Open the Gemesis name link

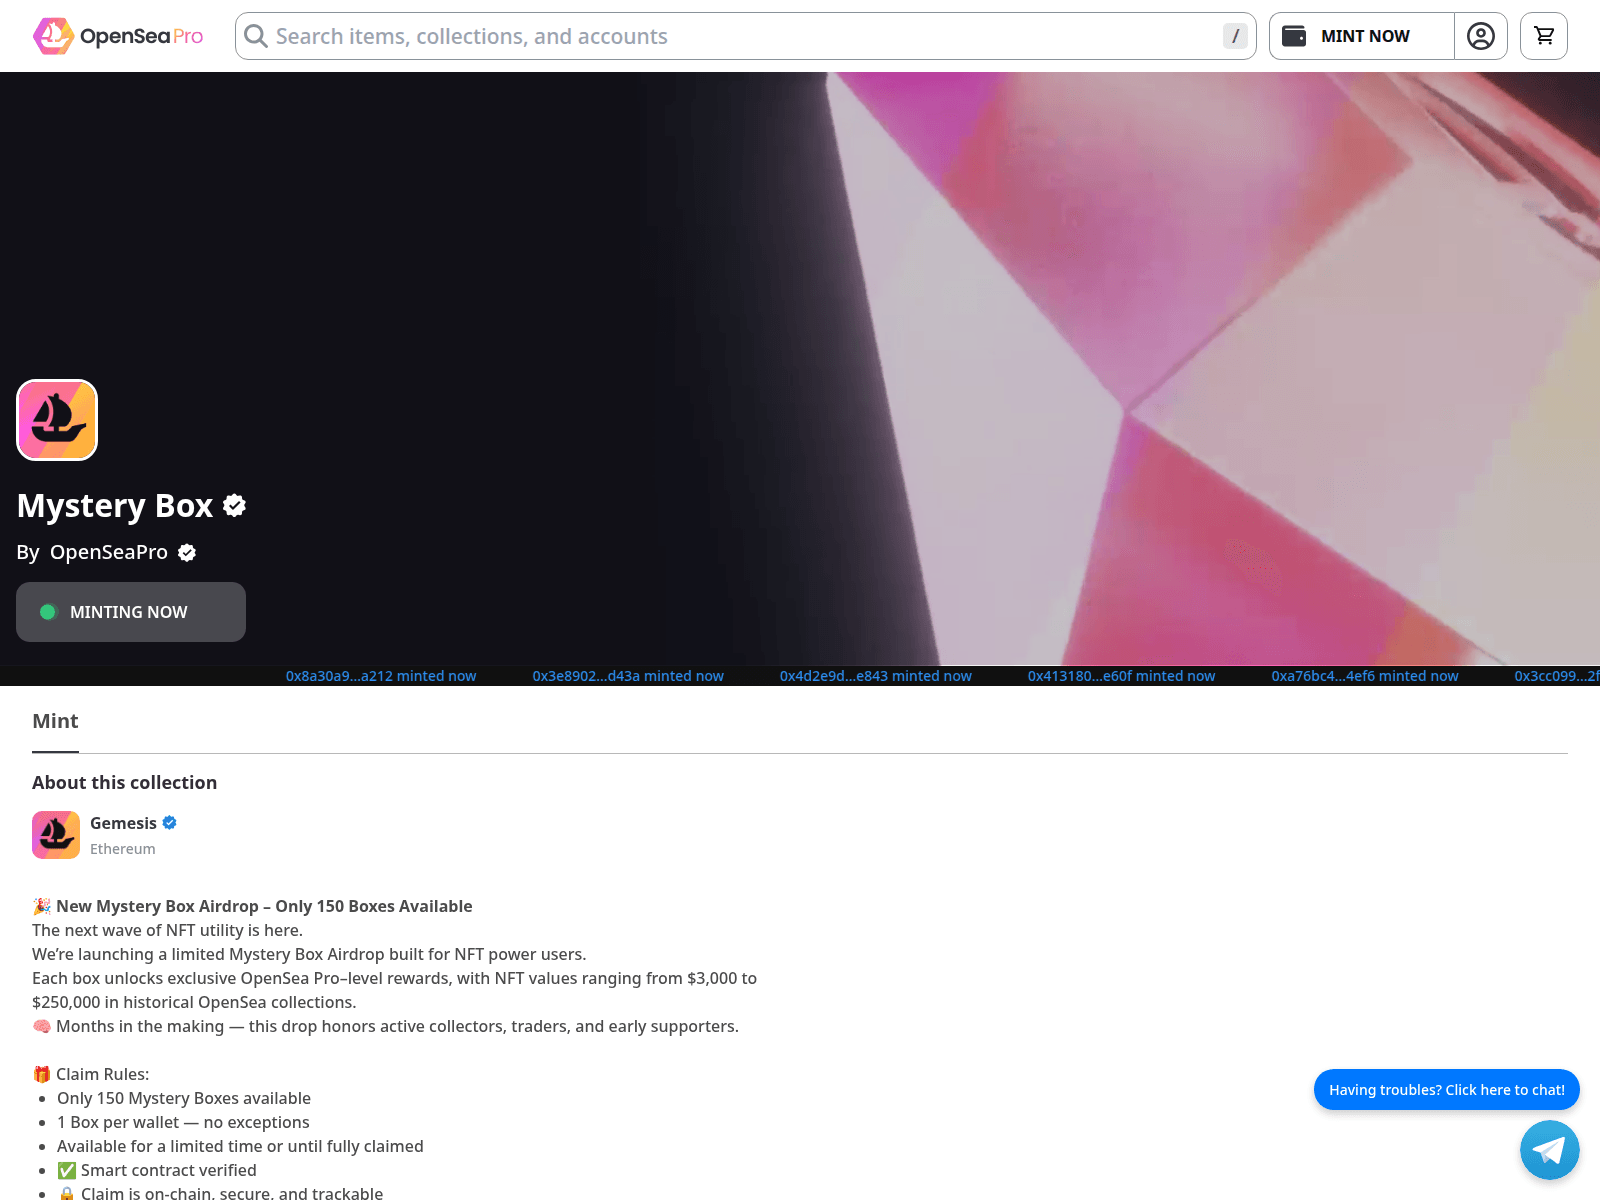[x=123, y=823]
